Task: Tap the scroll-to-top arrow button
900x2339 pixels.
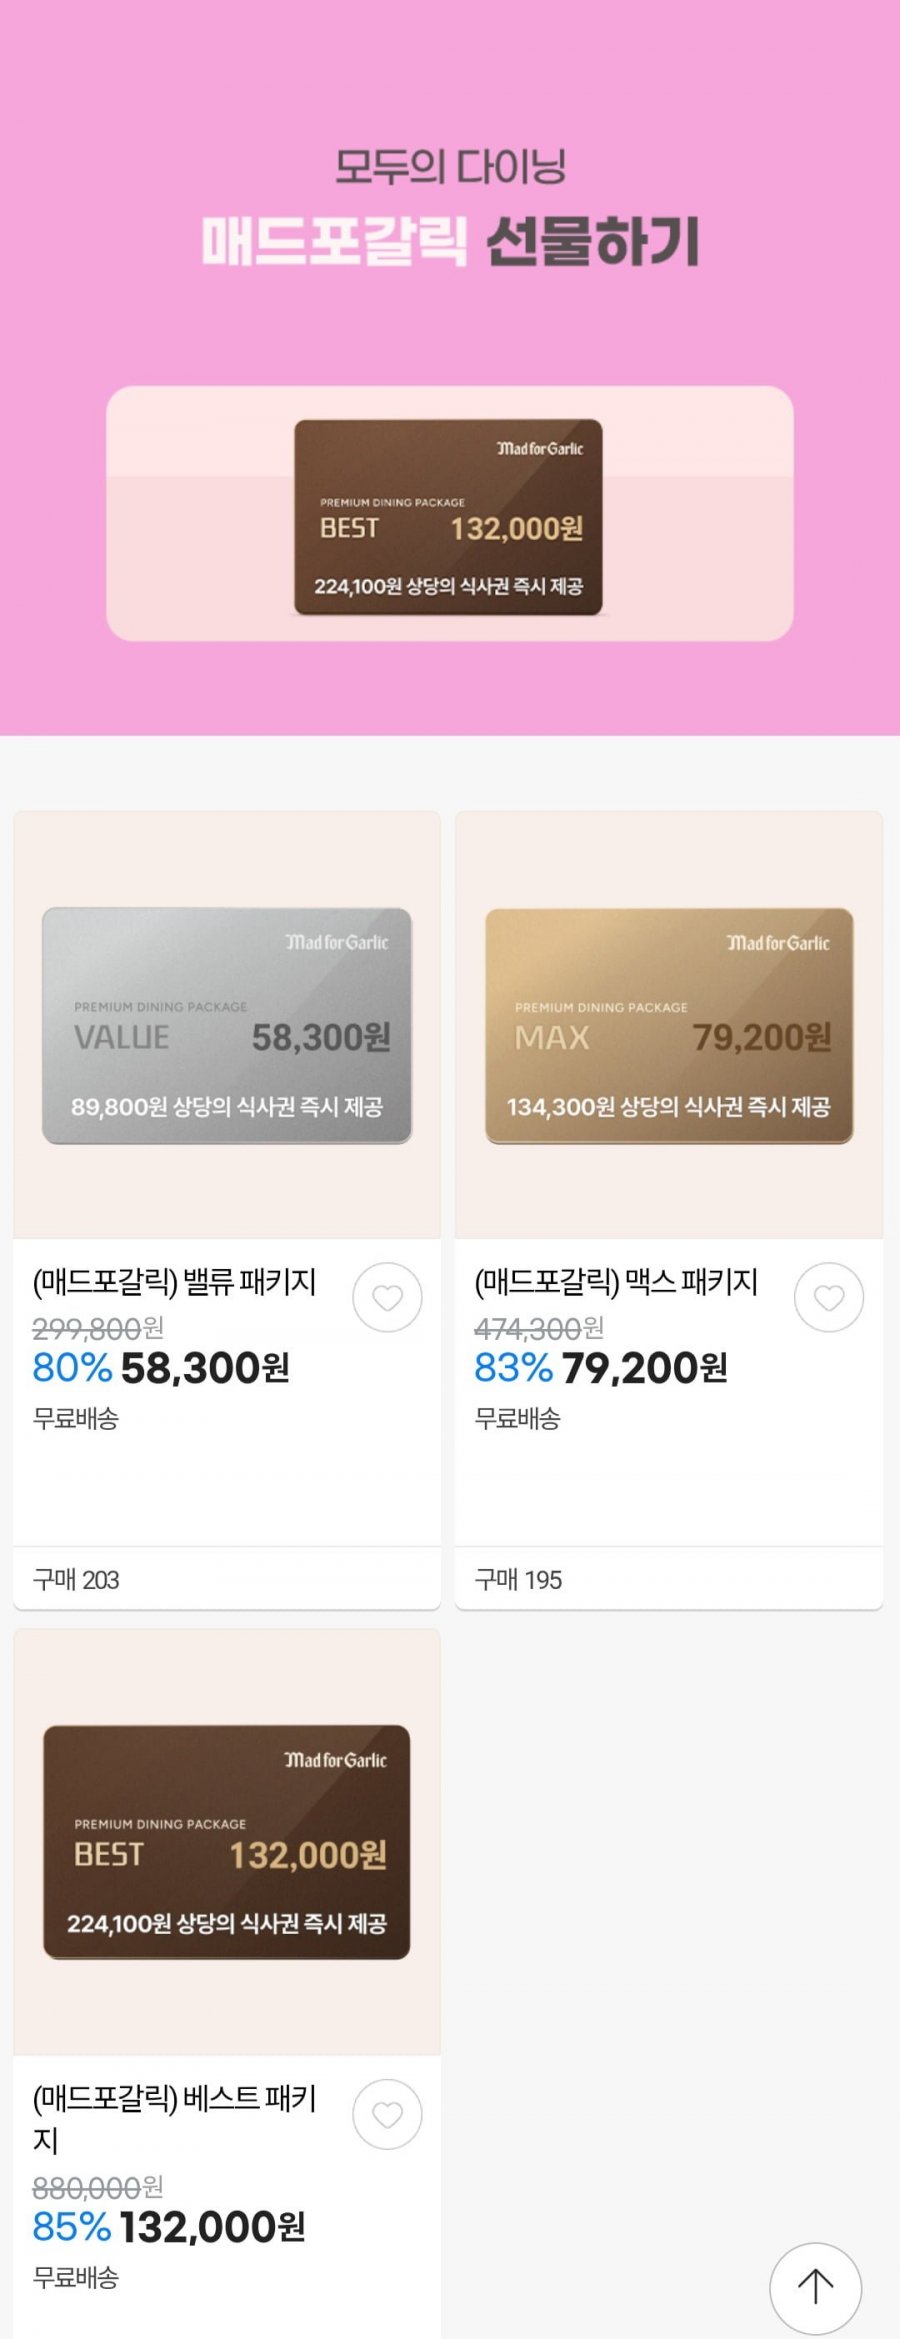Action: pos(815,2287)
